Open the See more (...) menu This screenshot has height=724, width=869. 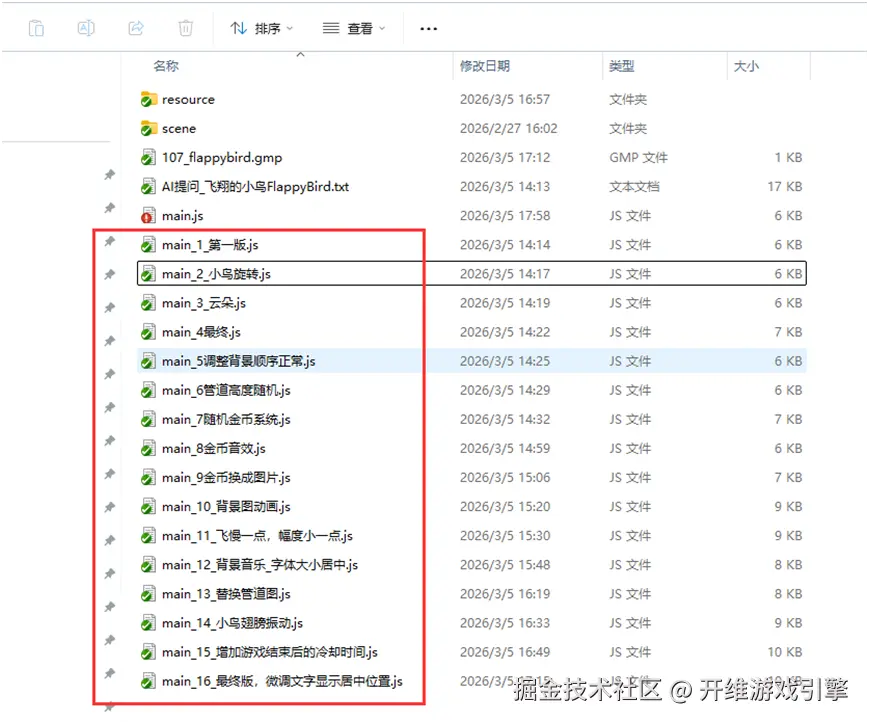pyautogui.click(x=428, y=28)
